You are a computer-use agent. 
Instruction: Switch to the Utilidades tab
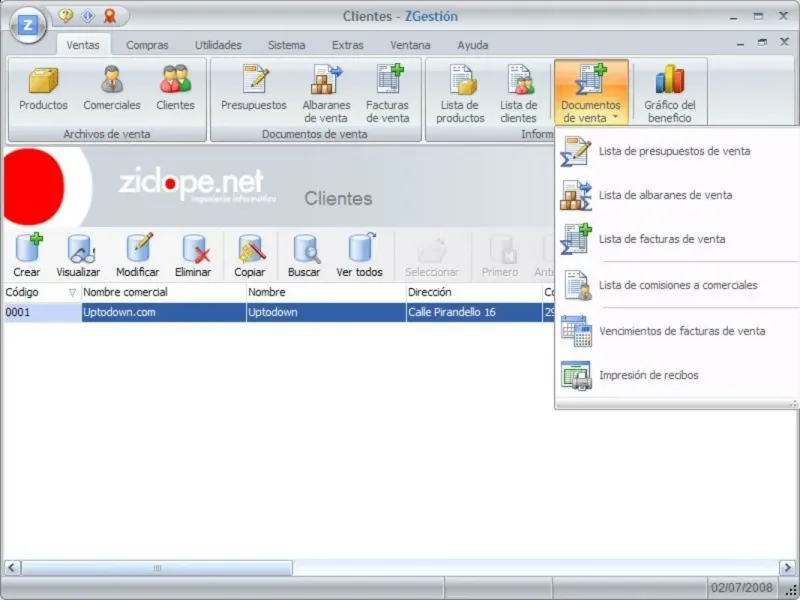[218, 45]
